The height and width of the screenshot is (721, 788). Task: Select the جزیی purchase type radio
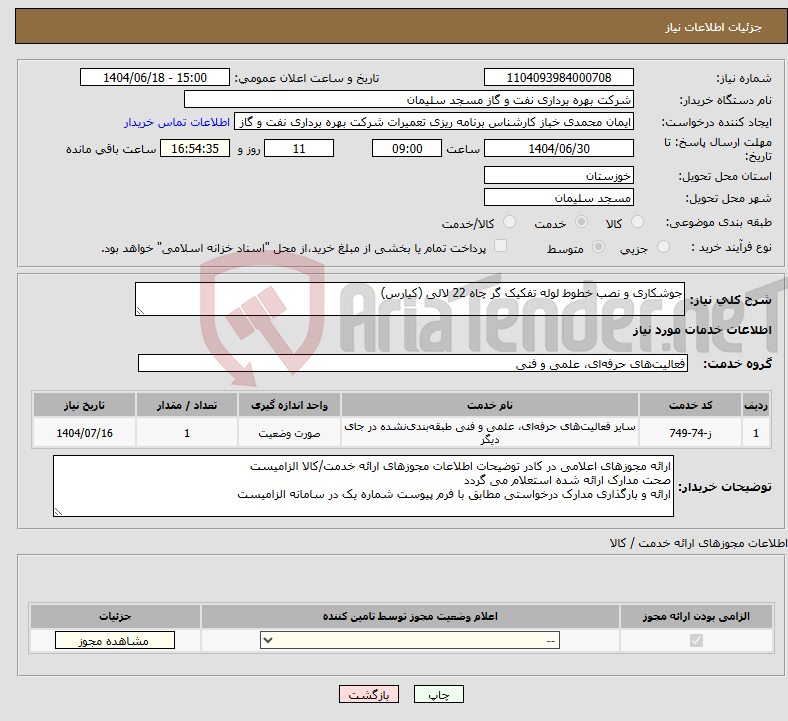pos(663,247)
